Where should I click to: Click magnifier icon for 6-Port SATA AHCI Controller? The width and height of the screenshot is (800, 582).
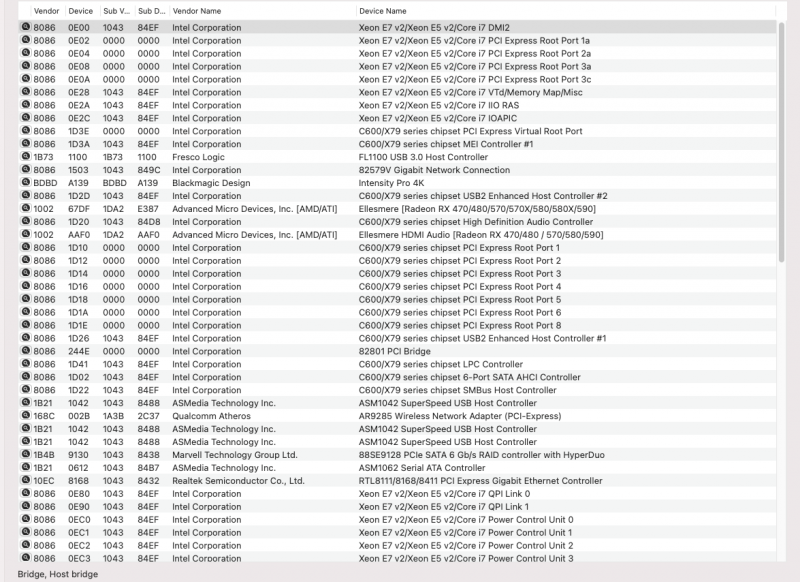pos(26,376)
